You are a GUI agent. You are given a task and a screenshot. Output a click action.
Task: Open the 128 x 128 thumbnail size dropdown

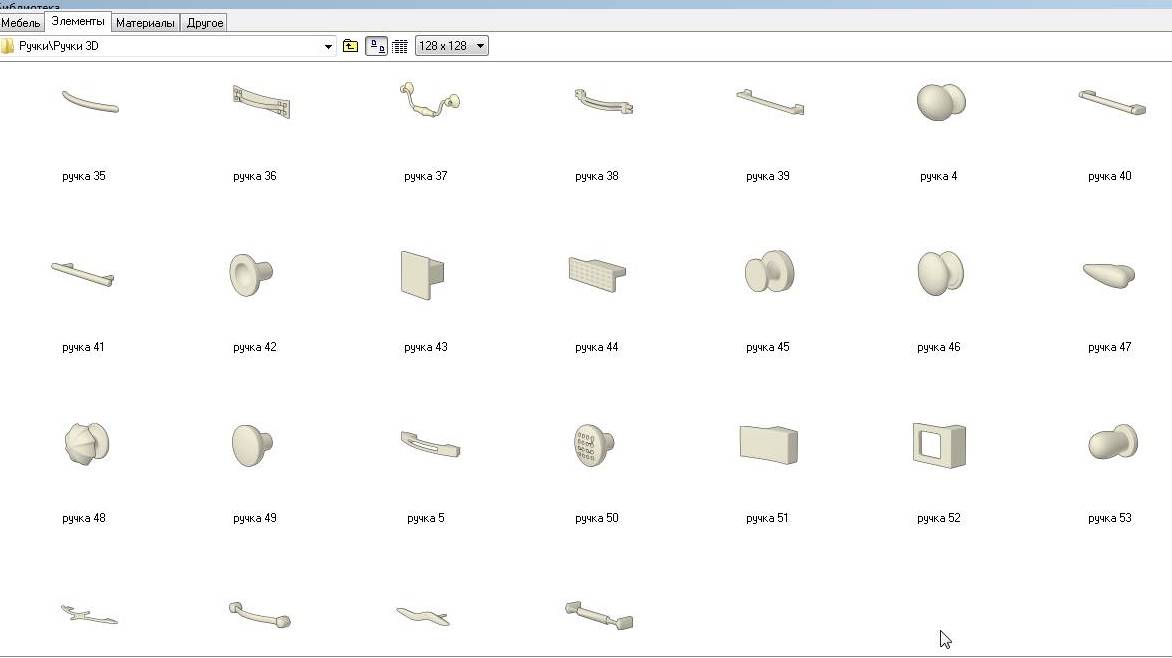click(451, 46)
